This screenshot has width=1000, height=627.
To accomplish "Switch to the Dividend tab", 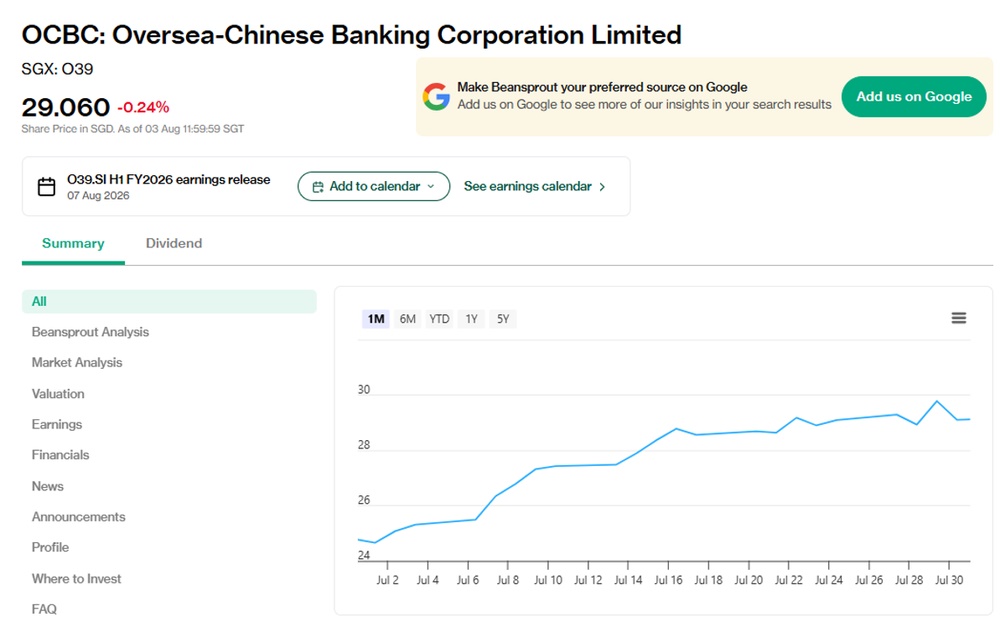I will pyautogui.click(x=173, y=243).
